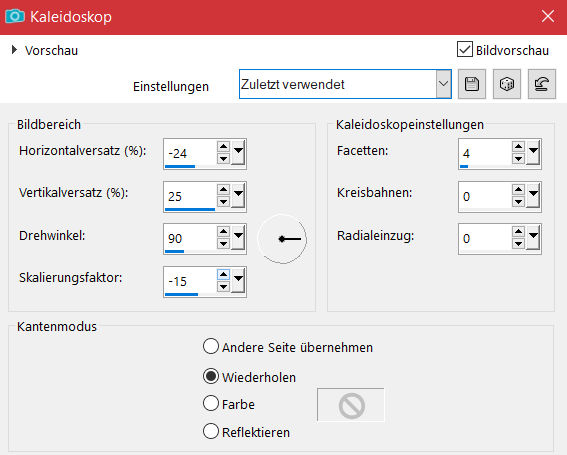The image size is (567, 455).
Task: Click the disabled Farbe color swatch
Action: tap(351, 405)
